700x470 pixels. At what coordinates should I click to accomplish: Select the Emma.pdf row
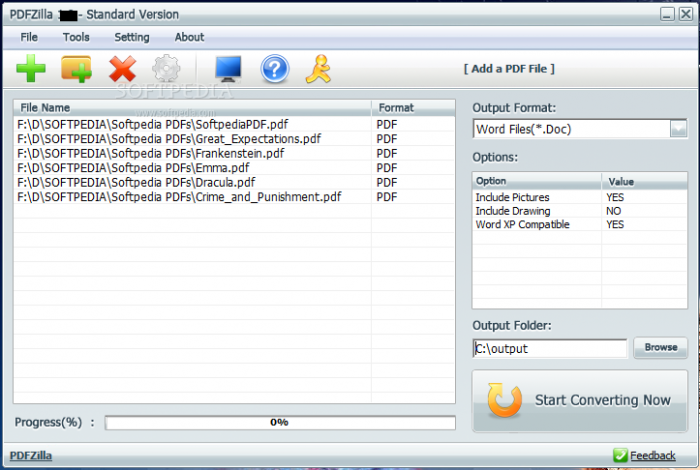pyautogui.click(x=234, y=168)
